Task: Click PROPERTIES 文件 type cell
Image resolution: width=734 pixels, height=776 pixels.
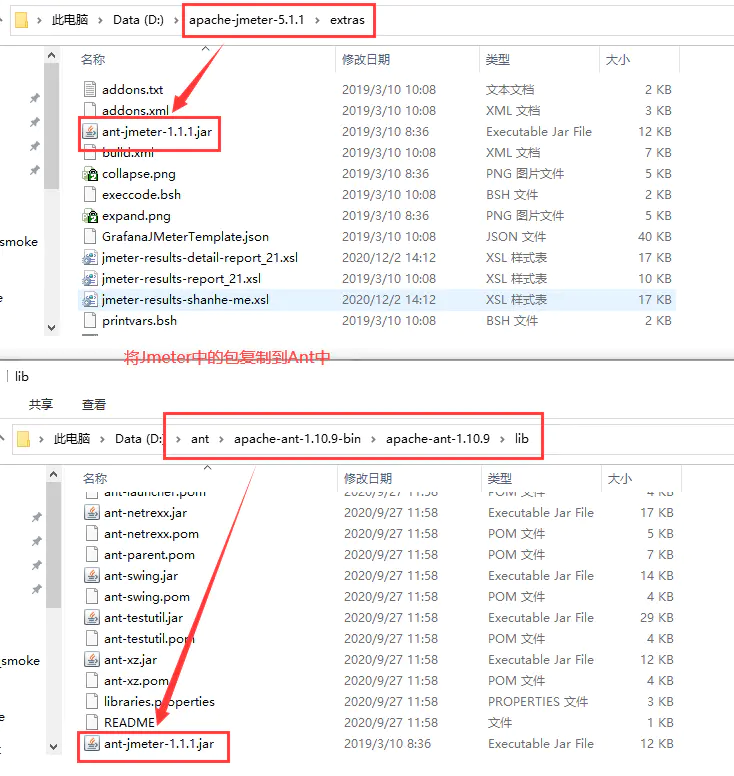Action: point(538,702)
